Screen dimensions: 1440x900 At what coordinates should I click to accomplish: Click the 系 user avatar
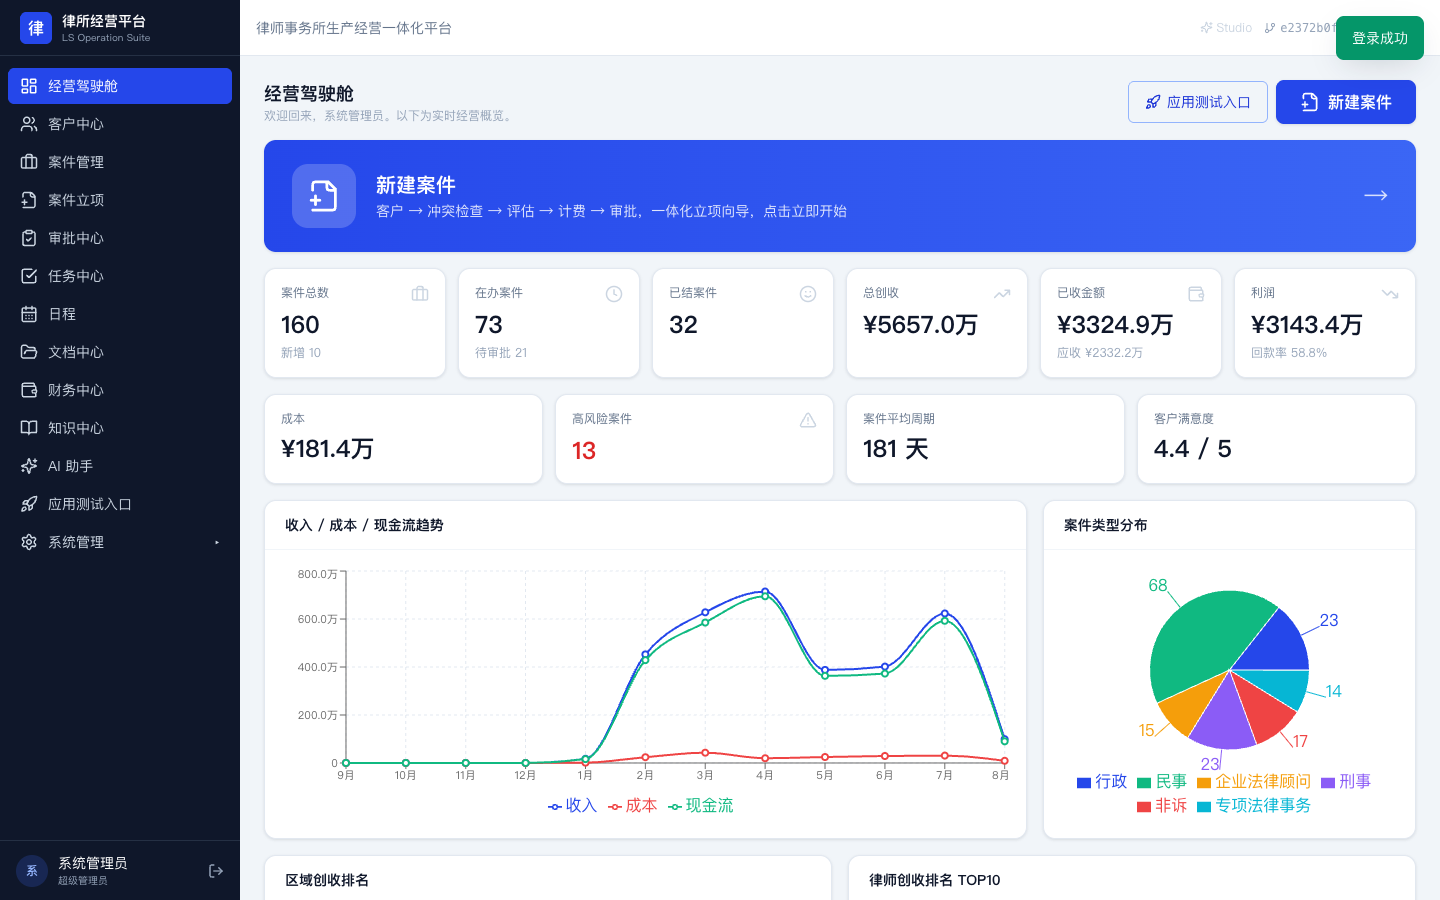[32, 871]
